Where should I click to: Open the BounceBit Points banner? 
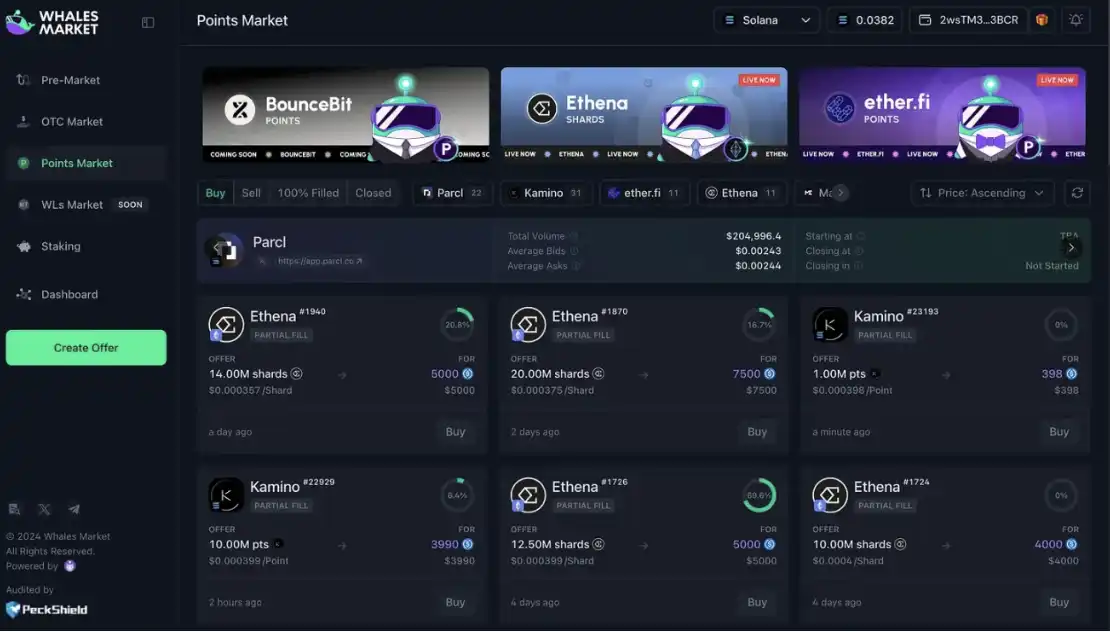tap(345, 115)
